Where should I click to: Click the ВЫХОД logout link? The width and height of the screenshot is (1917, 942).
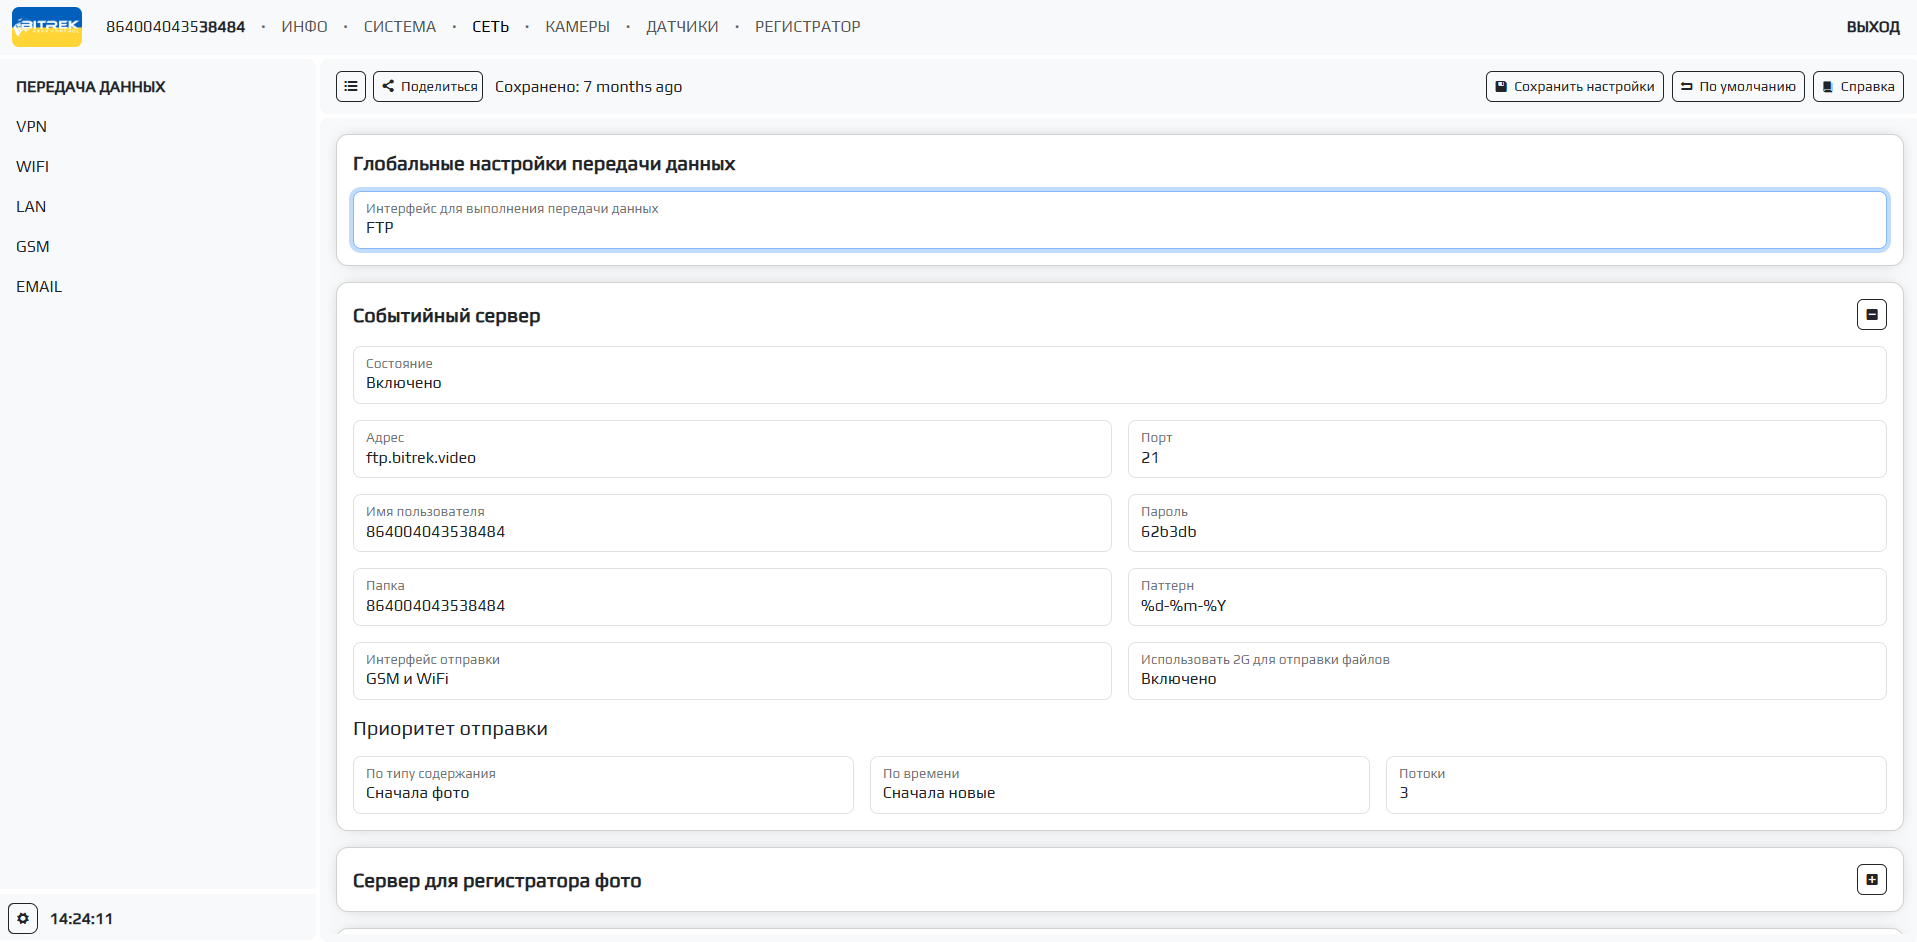pyautogui.click(x=1872, y=27)
